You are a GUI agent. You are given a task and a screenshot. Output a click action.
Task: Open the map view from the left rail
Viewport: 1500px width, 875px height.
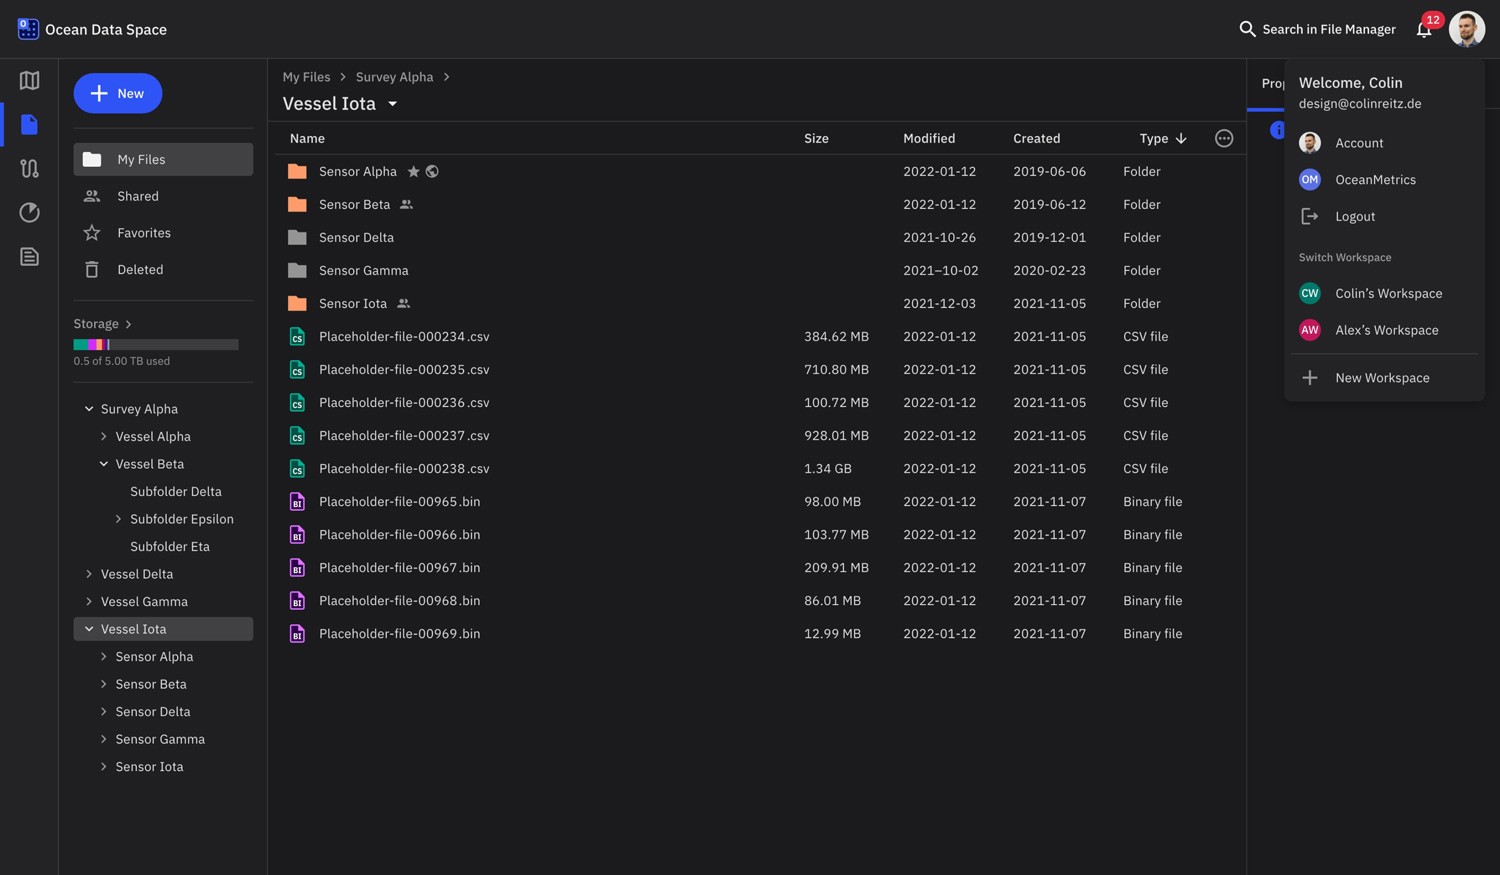click(29, 80)
